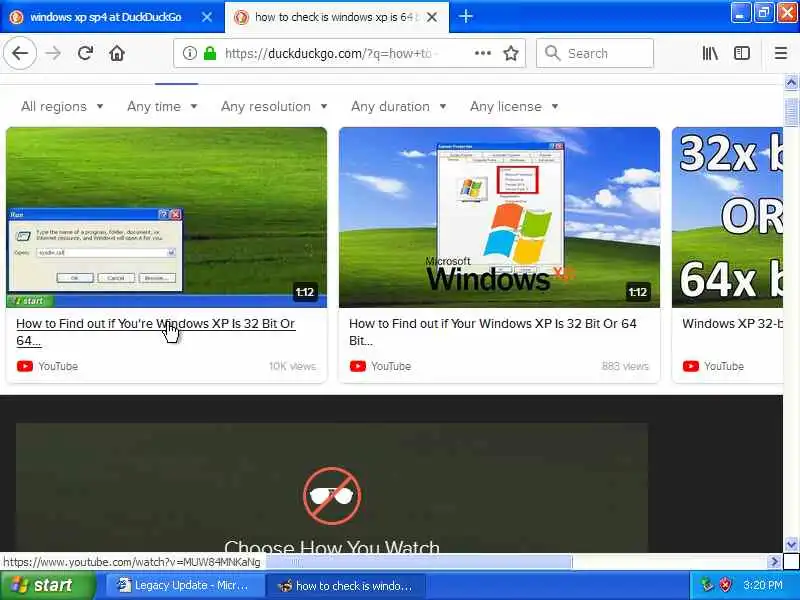Switch to 'windows xp sp4 at DuckDuckGo' tab
The width and height of the screenshot is (800, 600).
[106, 17]
